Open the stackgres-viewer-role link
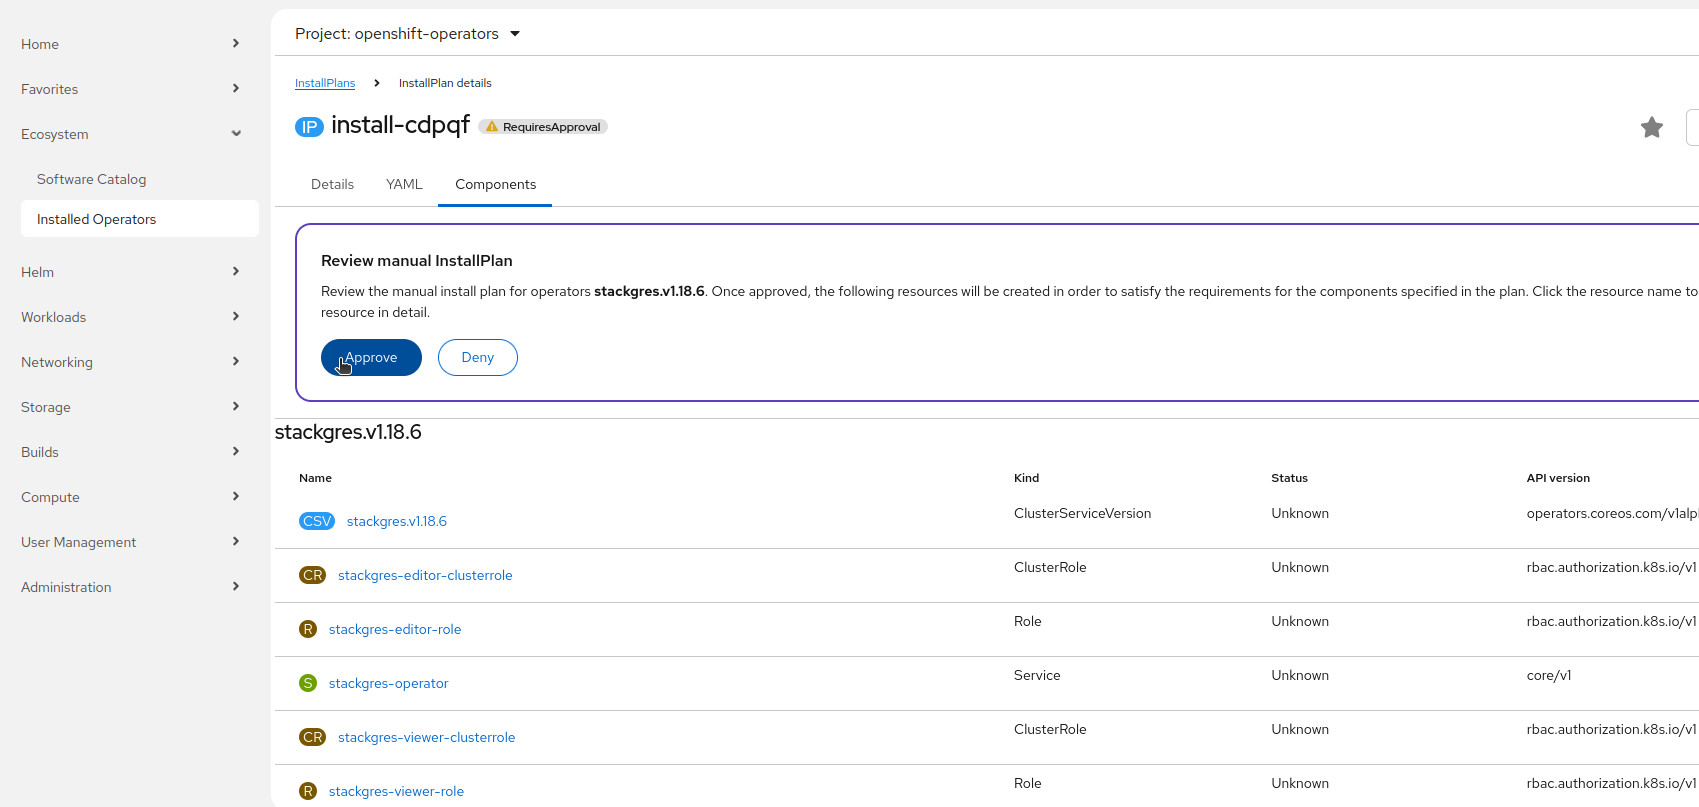The height and width of the screenshot is (807, 1699). tap(396, 791)
